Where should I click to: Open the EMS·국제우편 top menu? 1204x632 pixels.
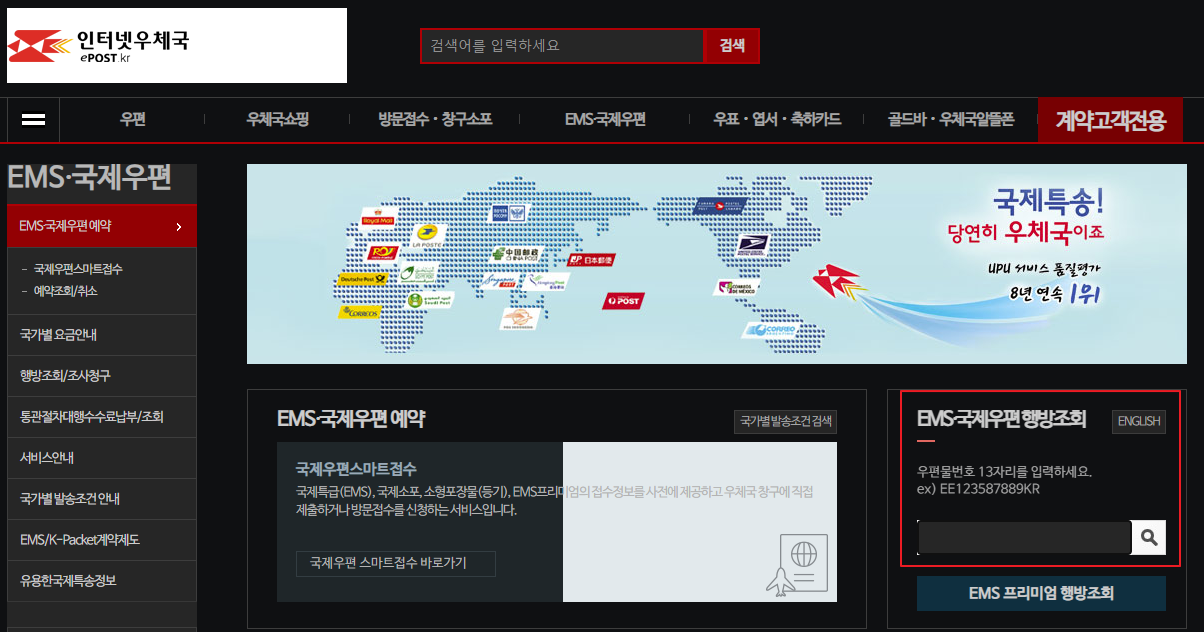(605, 120)
